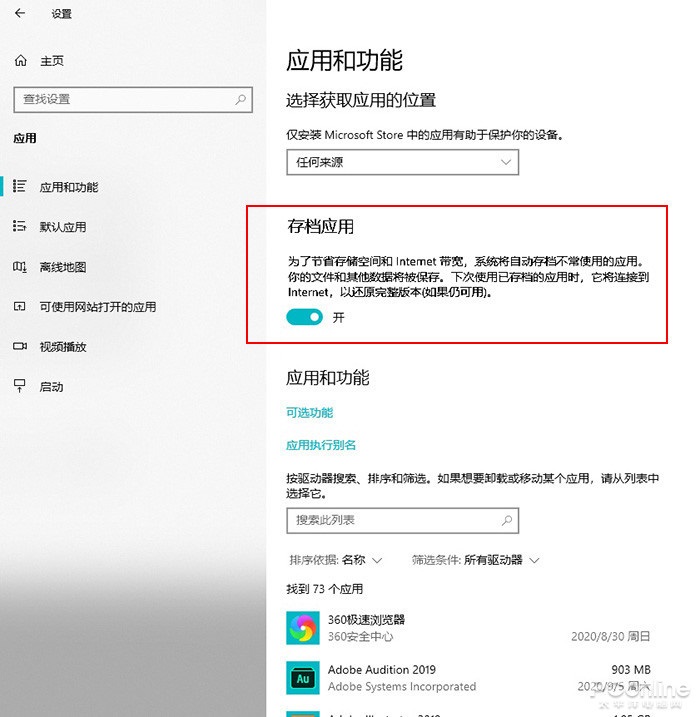Click the back arrow in Settings
This screenshot has height=717, width=700.
[20, 13]
